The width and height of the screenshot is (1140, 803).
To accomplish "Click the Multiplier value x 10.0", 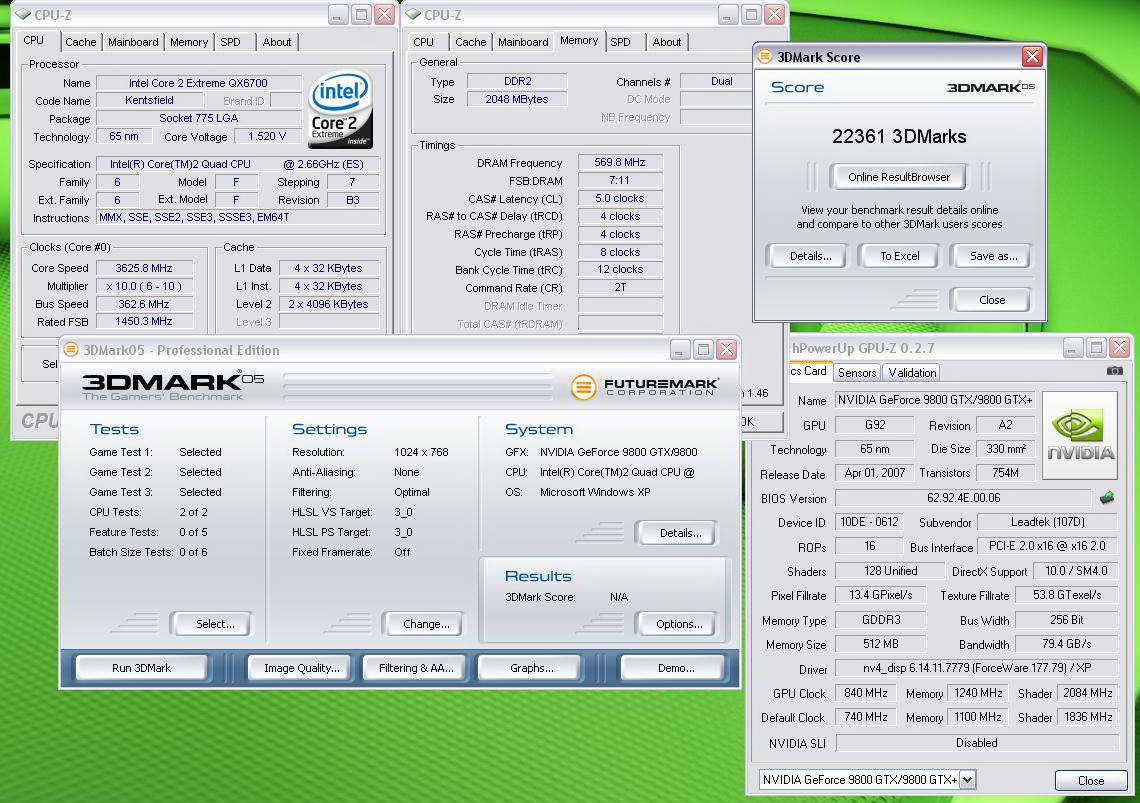I will click(145, 286).
